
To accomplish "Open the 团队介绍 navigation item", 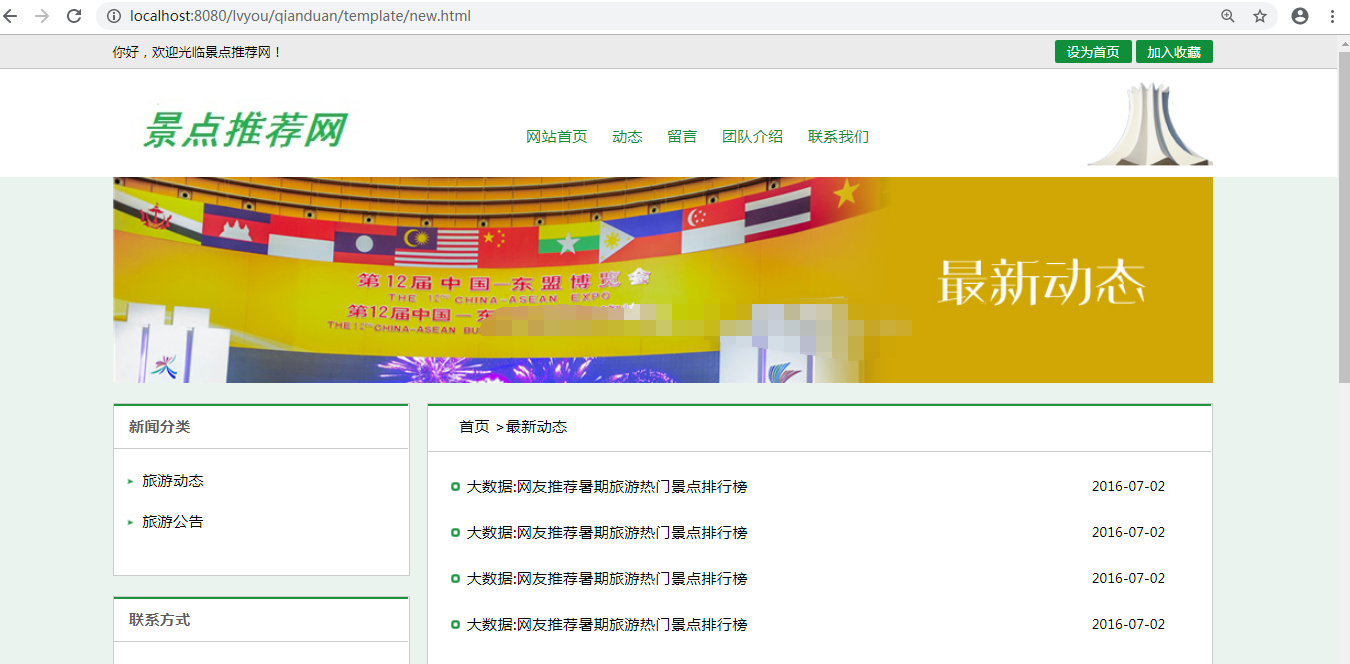I will [752, 137].
